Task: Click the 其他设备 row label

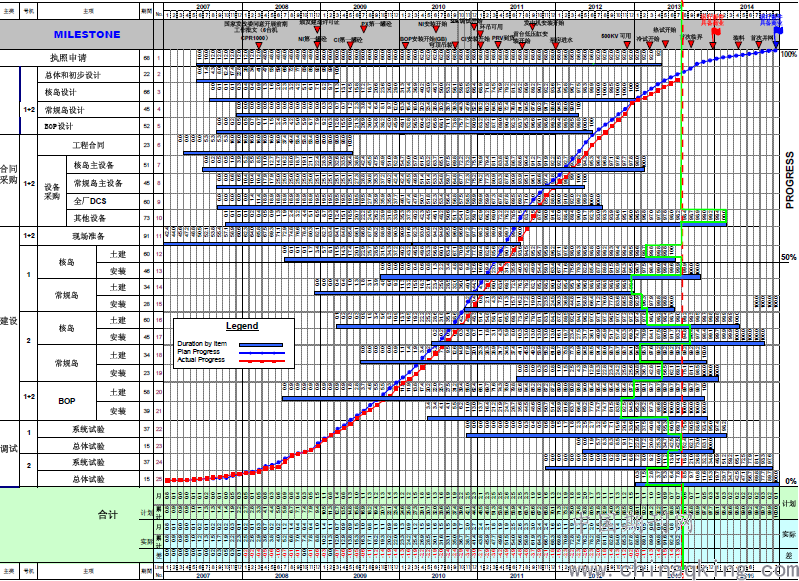Action: click(90, 218)
